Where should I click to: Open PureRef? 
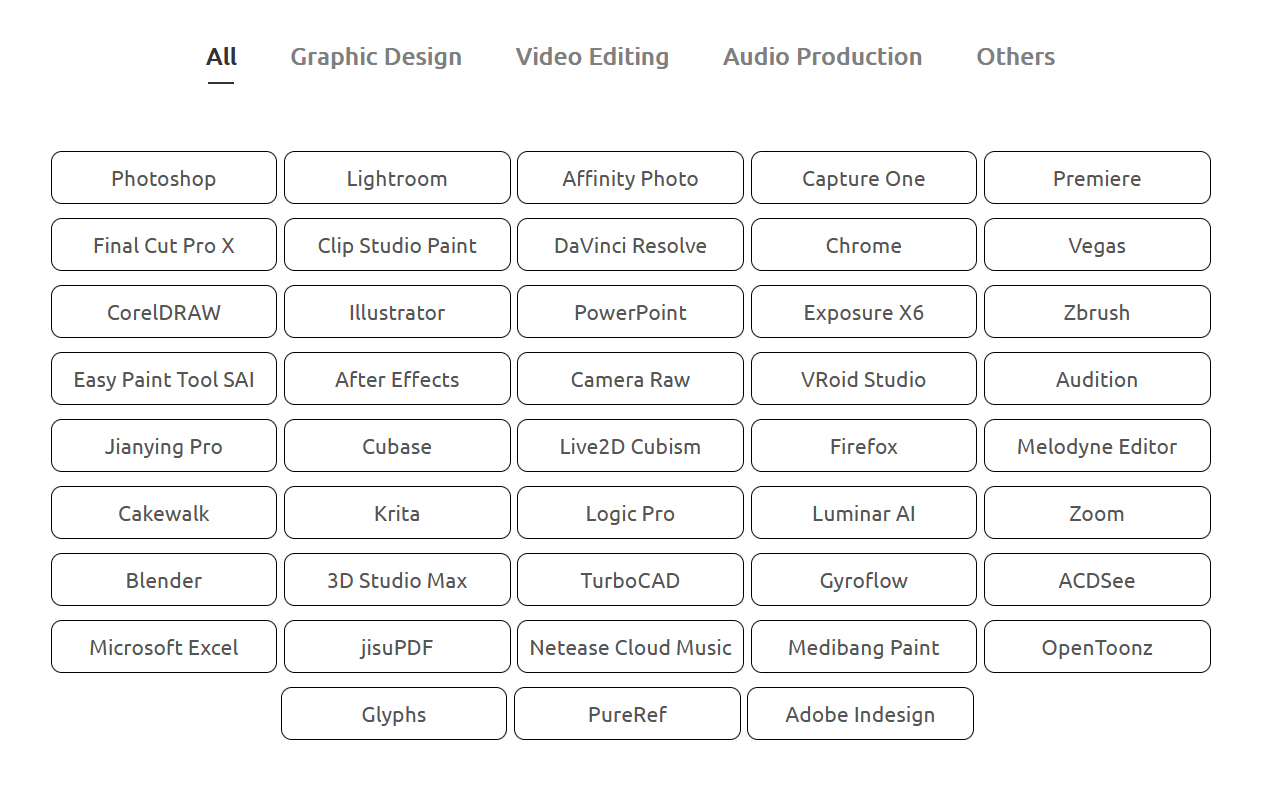(x=627, y=714)
